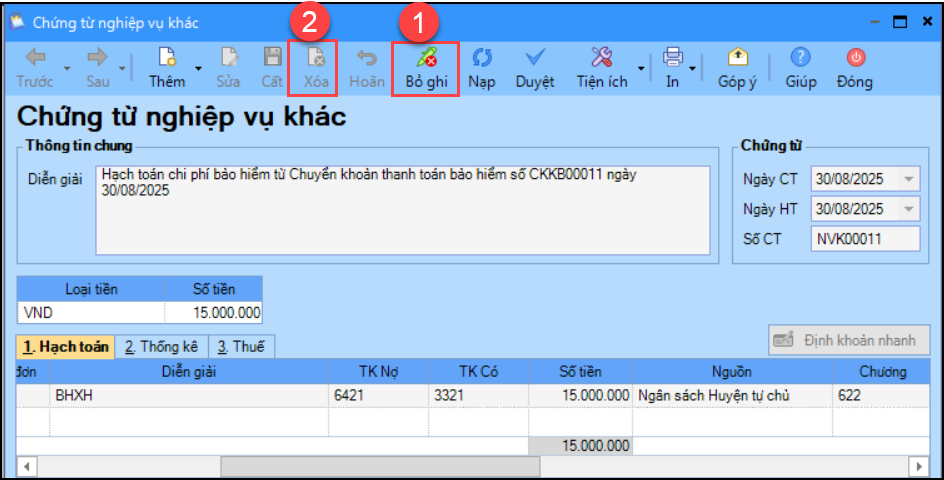Click the In printer icon
944x480 pixels.
coord(672,57)
